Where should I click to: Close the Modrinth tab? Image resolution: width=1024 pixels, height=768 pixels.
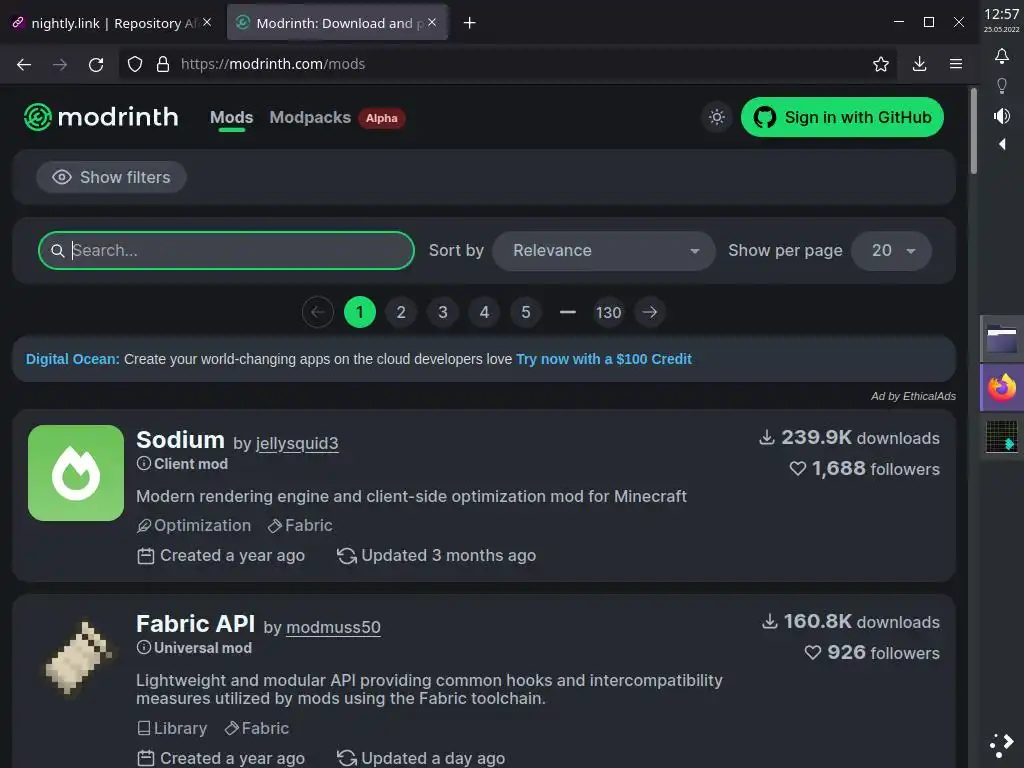click(x=432, y=22)
